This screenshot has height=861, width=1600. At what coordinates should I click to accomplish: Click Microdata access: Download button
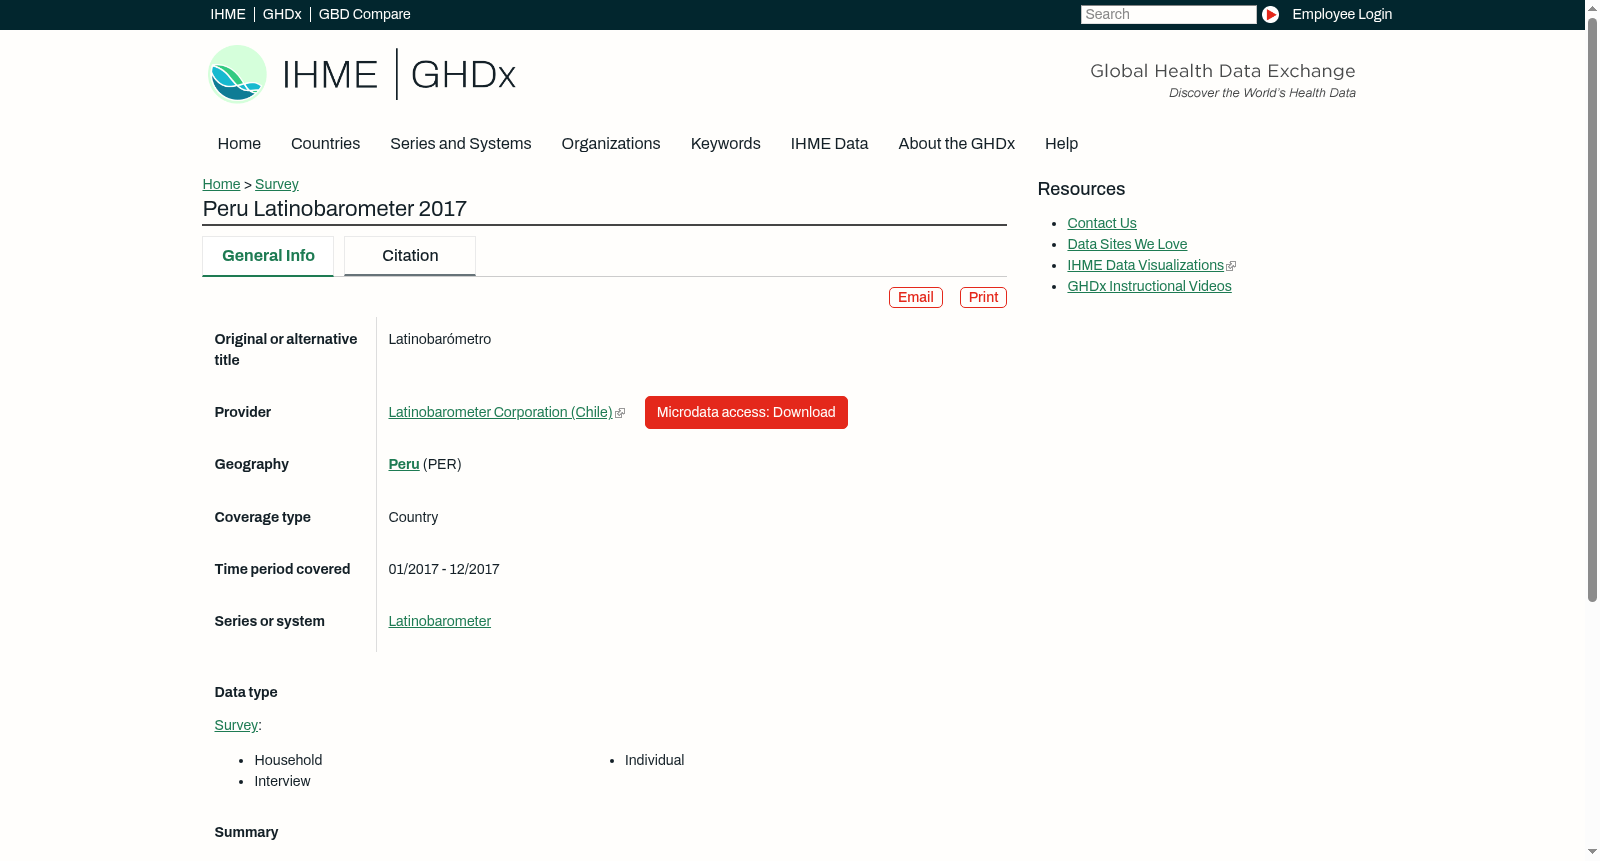(x=746, y=412)
